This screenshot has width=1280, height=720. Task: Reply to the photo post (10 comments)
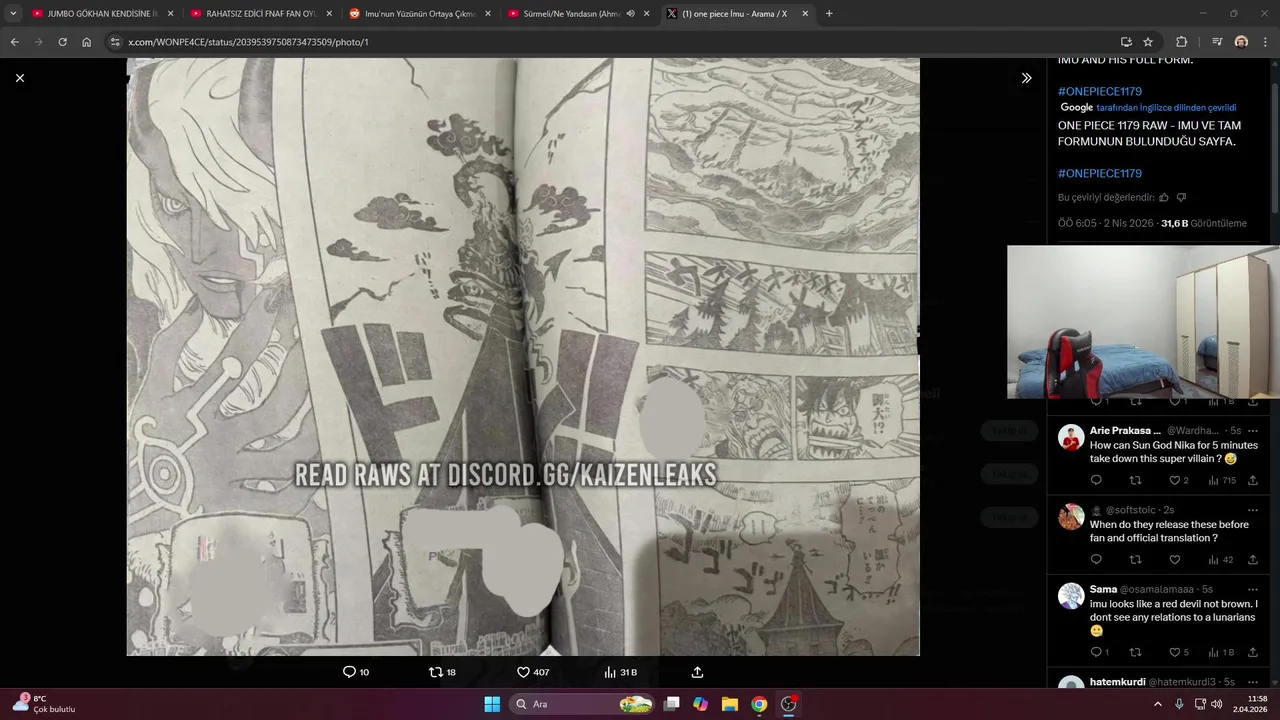356,672
